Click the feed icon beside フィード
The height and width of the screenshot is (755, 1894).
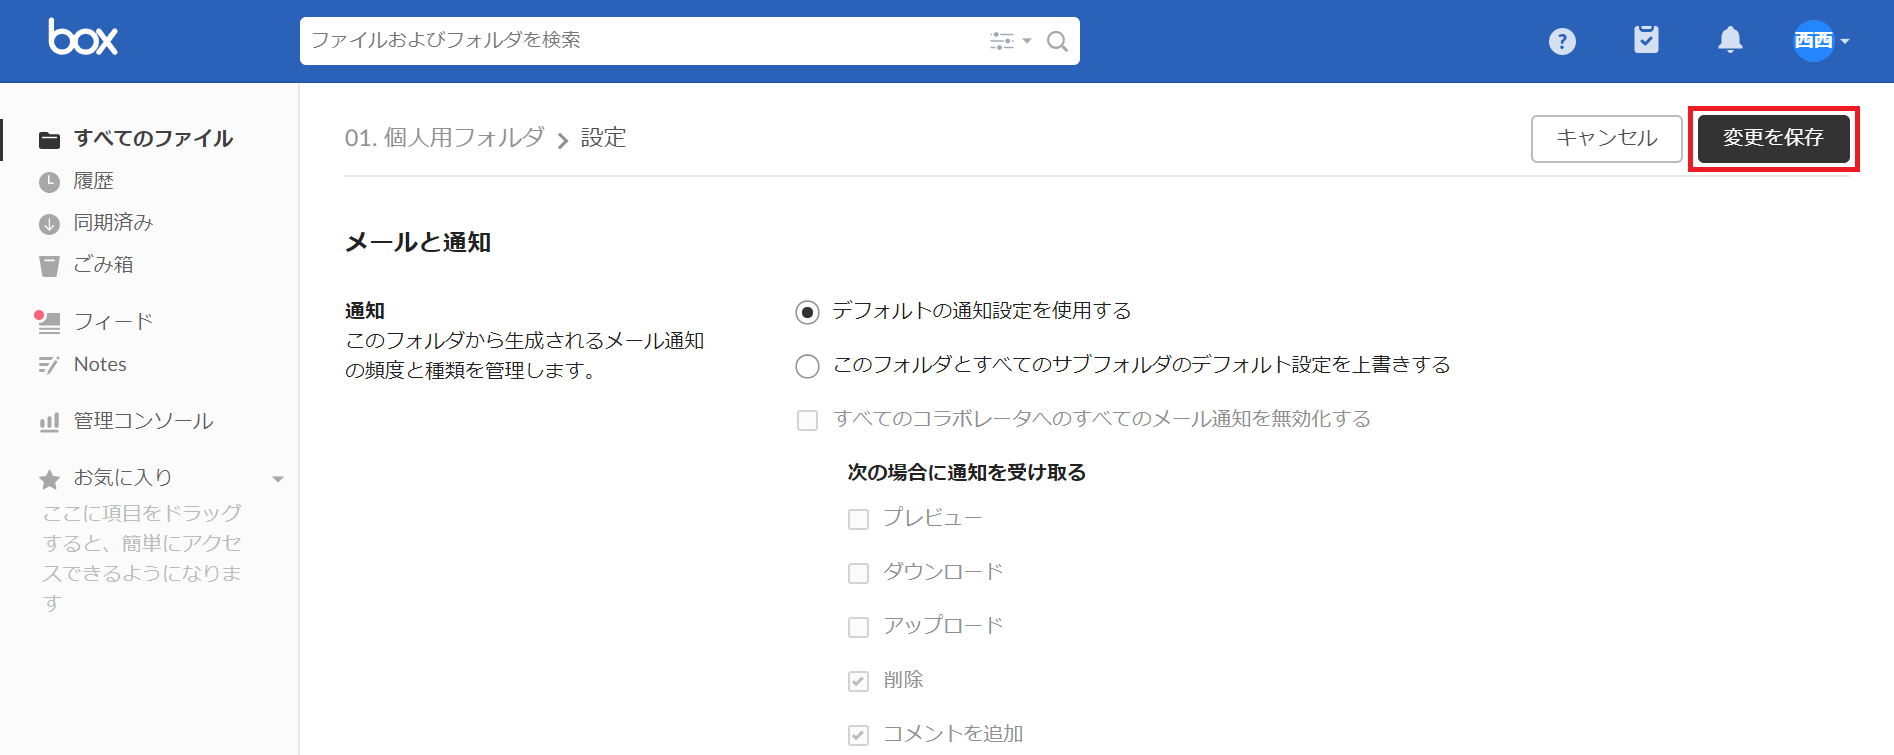48,322
